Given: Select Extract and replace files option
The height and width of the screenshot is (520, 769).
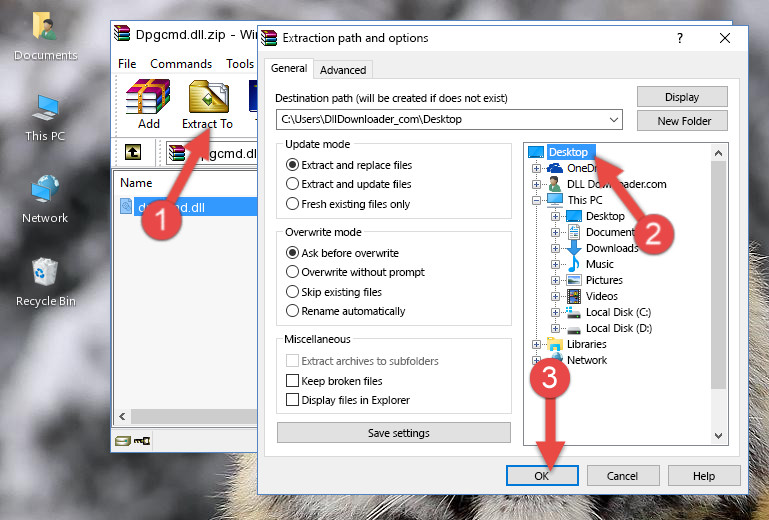Looking at the screenshot, I should point(292,165).
